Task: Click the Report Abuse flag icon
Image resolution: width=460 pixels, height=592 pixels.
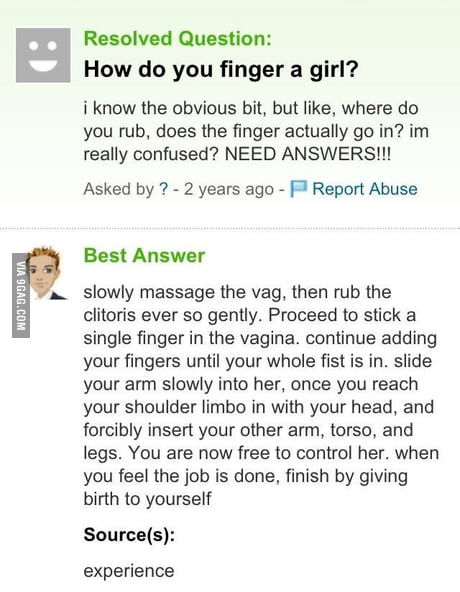Action: [x=299, y=189]
